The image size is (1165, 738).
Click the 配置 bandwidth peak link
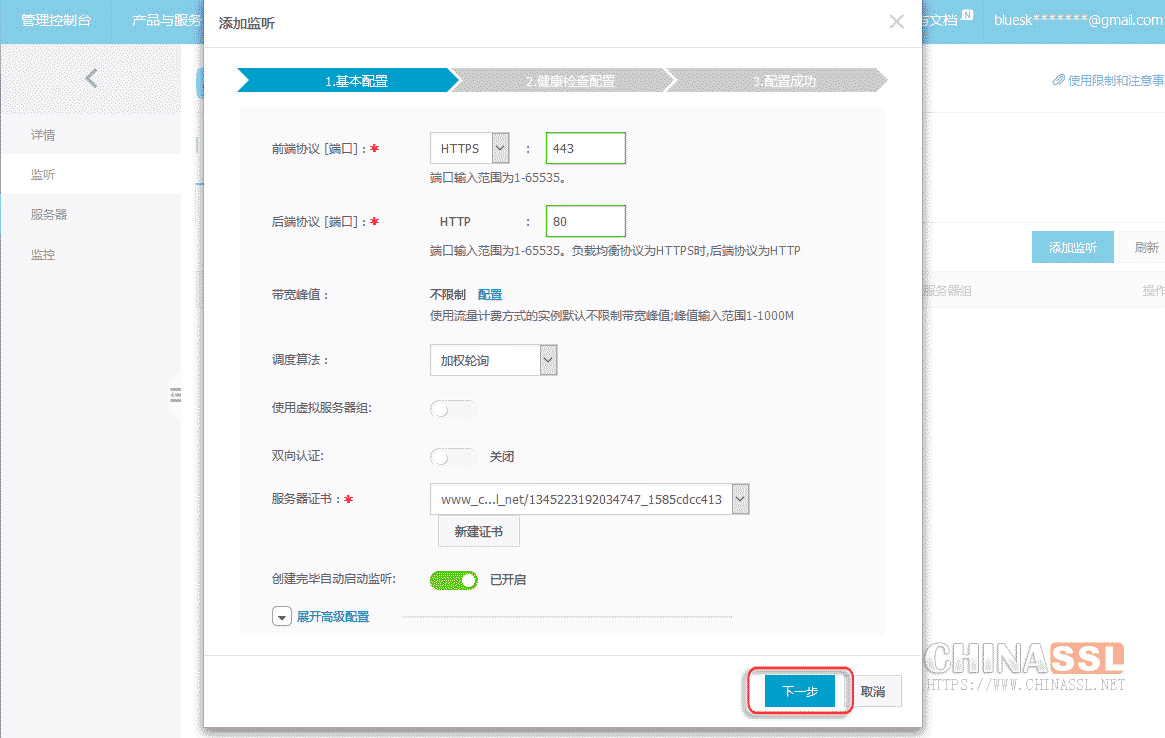(490, 295)
